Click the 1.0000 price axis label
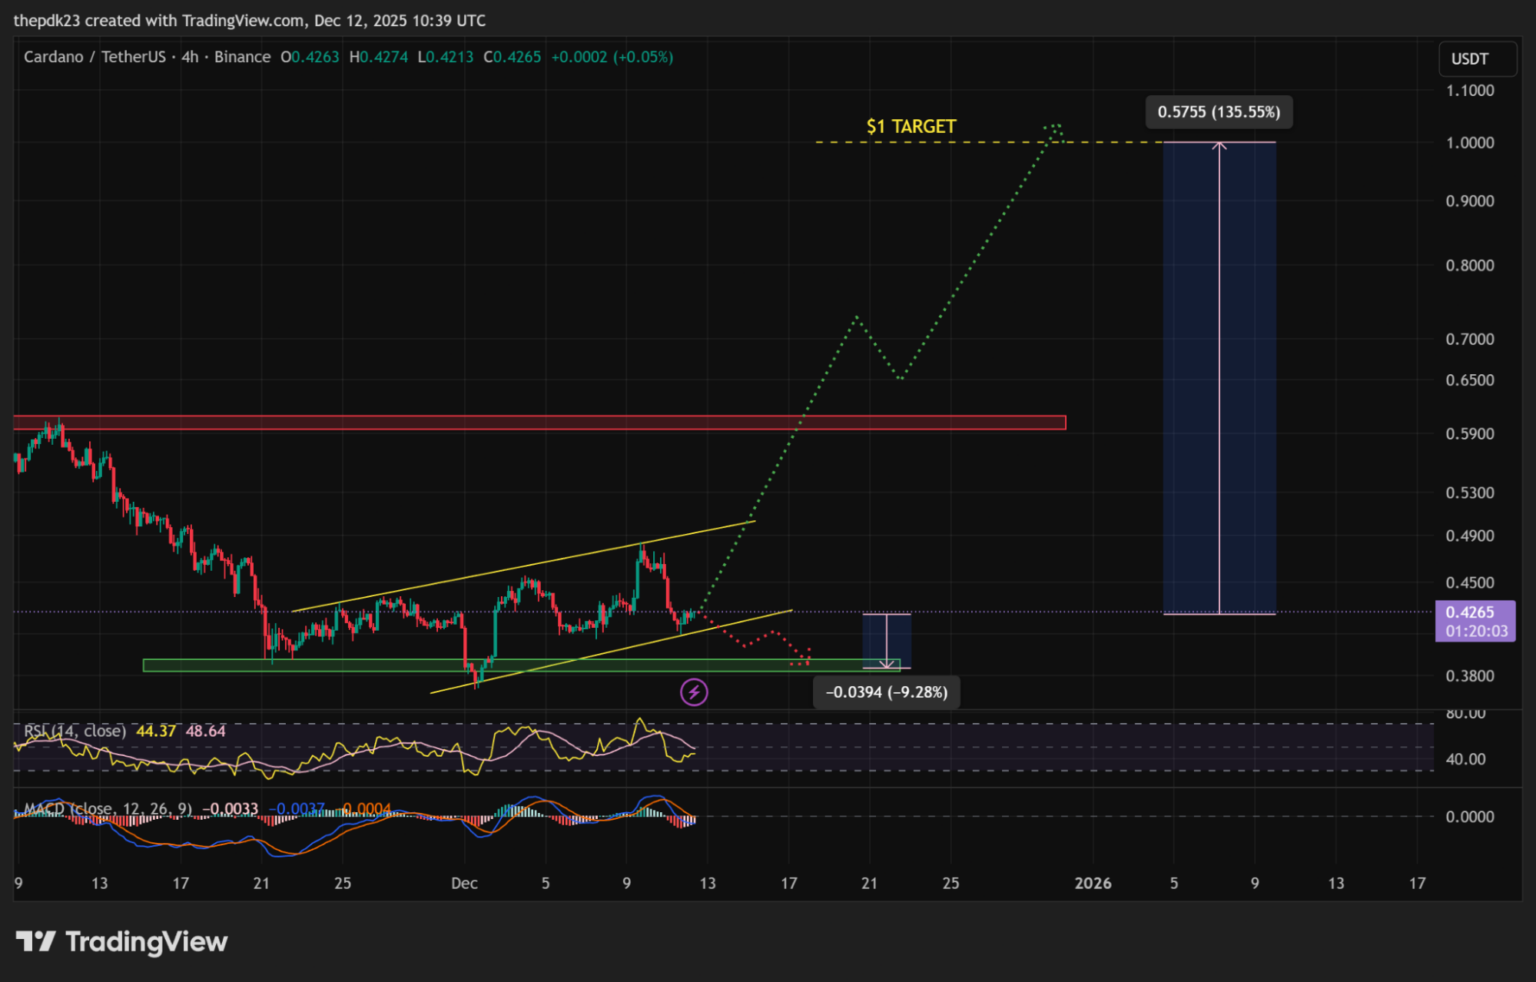1536x982 pixels. [1469, 143]
